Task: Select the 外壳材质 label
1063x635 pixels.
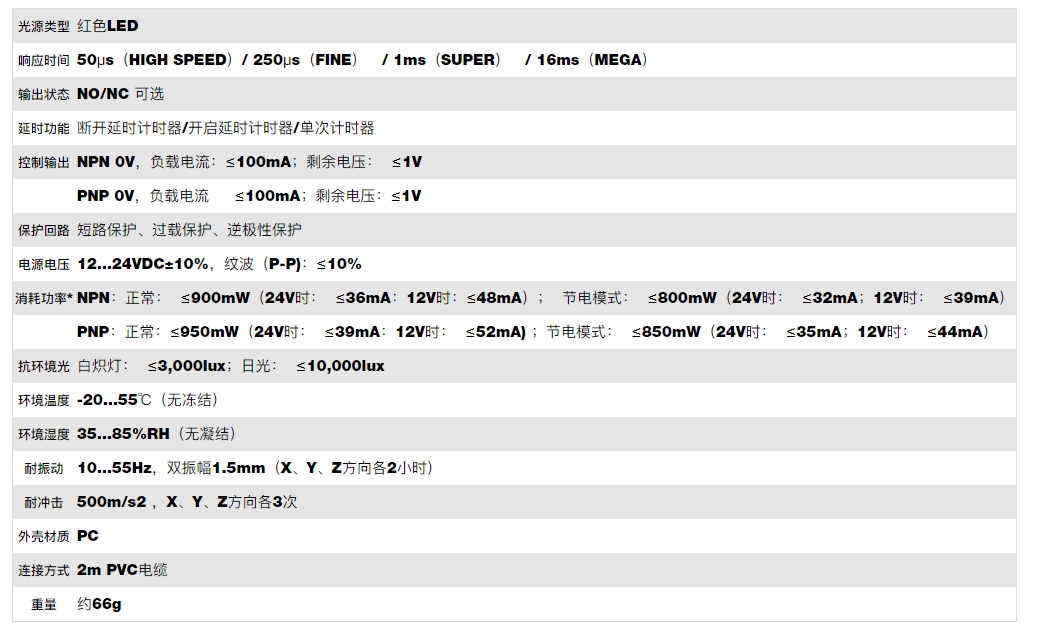Action: [x=43, y=537]
